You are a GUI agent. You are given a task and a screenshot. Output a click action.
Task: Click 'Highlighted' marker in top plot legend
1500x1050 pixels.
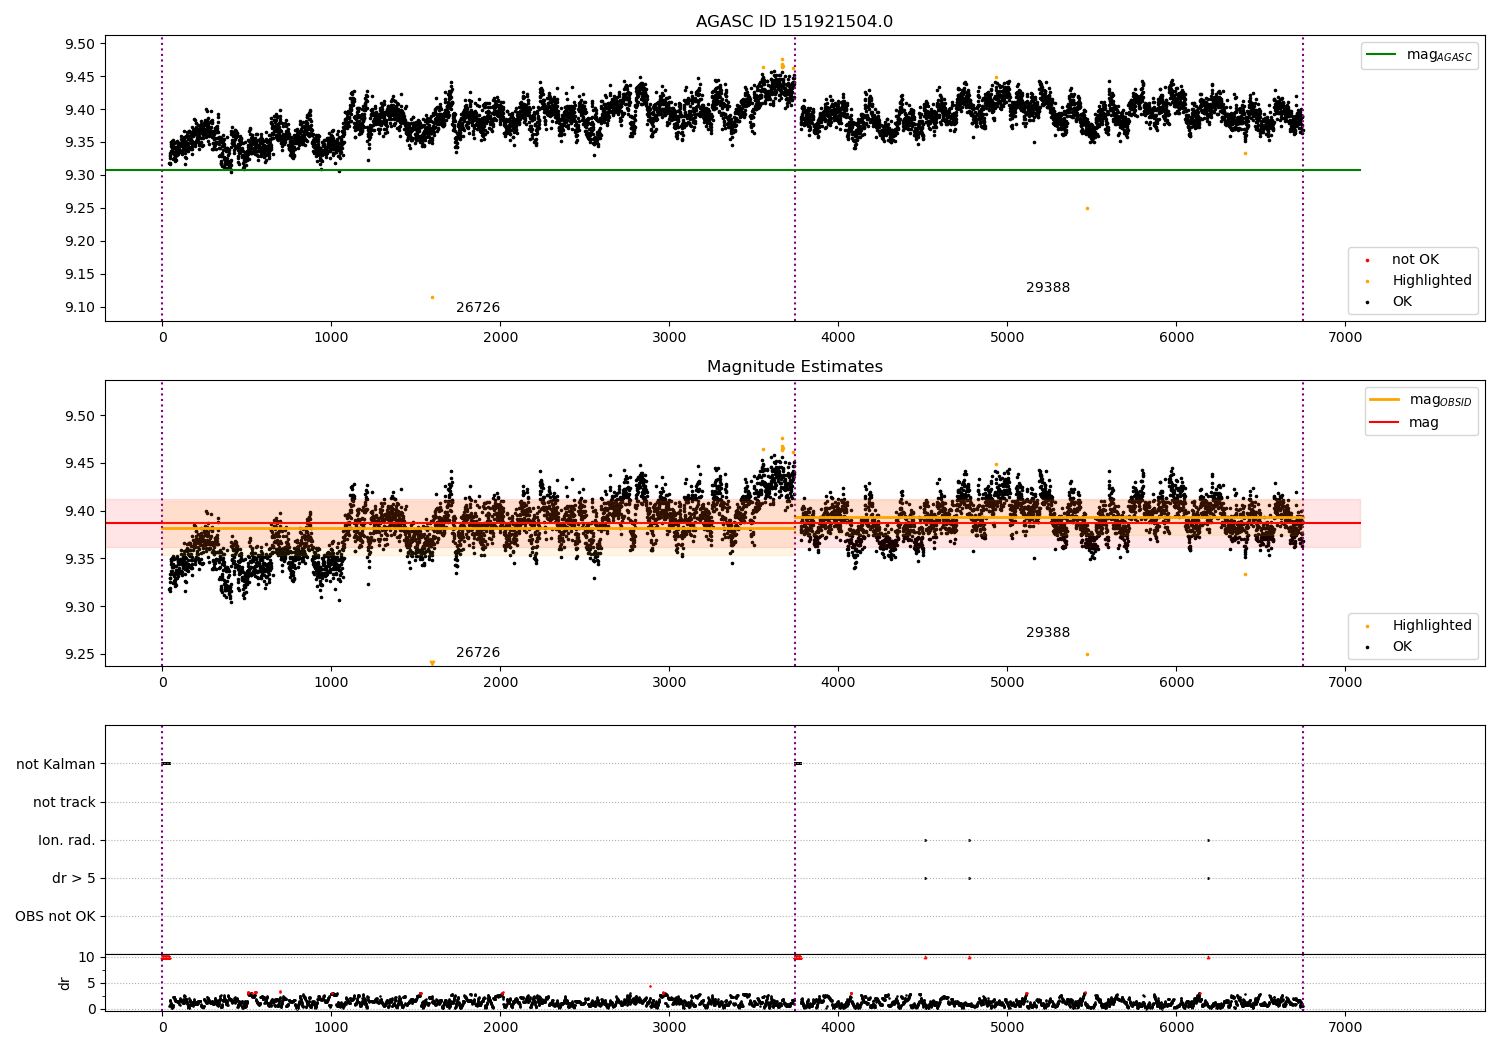tap(1367, 281)
